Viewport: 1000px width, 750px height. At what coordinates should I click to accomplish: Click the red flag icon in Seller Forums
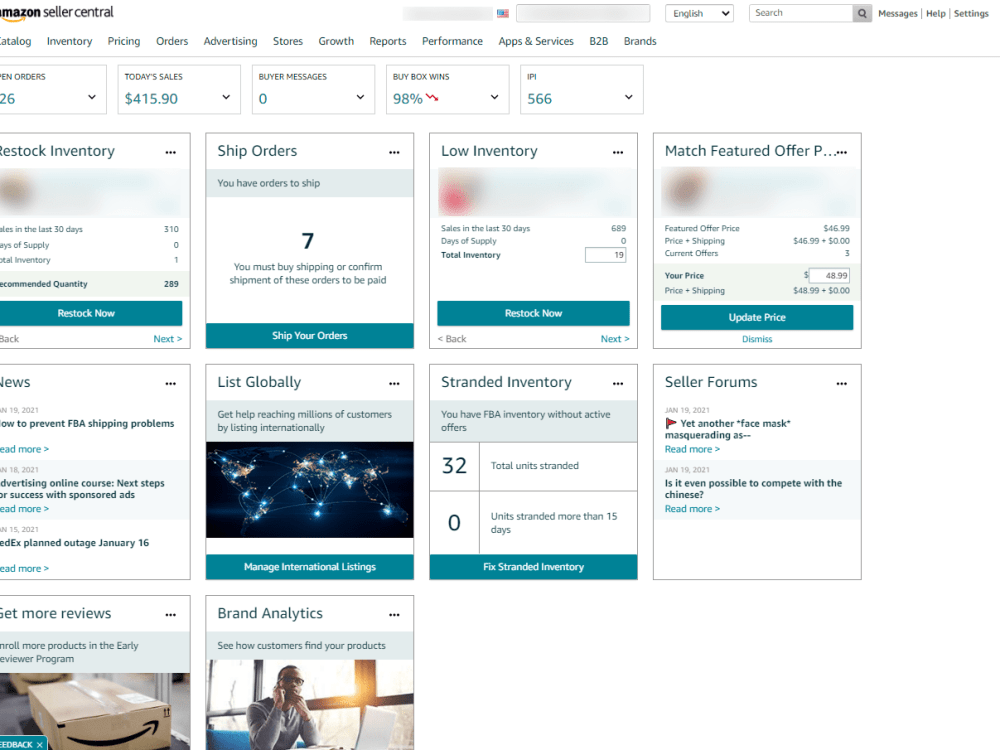[671, 423]
